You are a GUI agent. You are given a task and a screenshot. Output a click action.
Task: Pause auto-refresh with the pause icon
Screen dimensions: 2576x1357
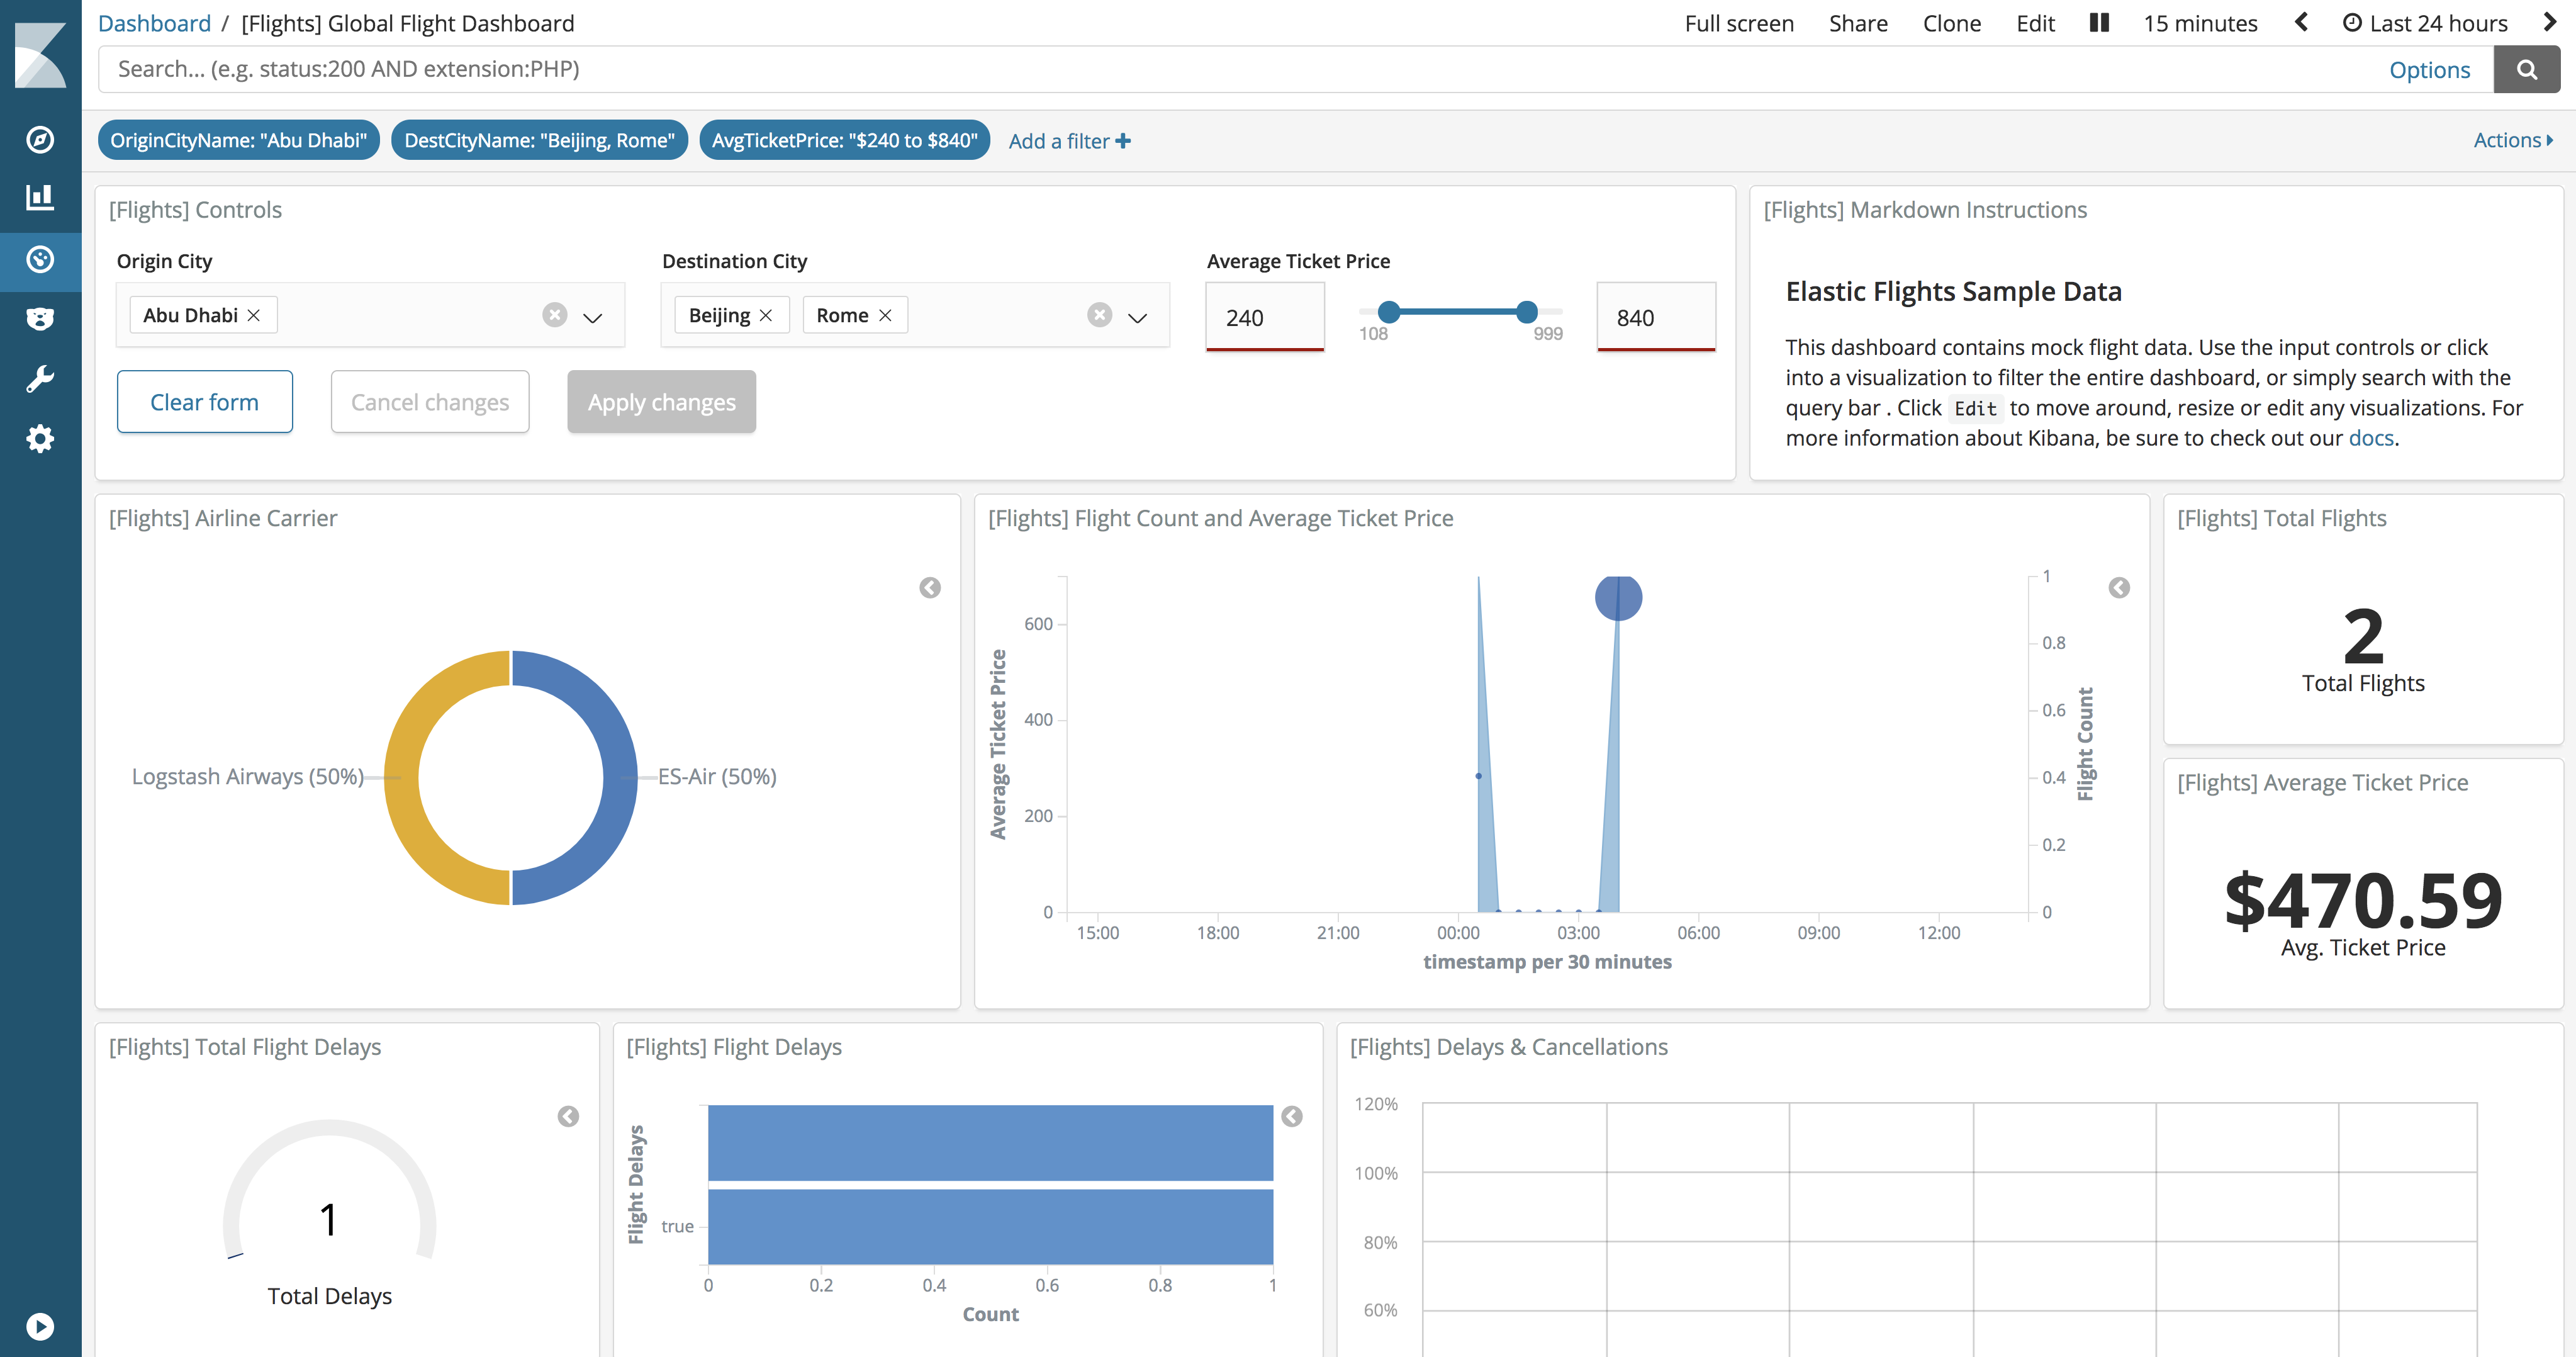coord(2099,23)
